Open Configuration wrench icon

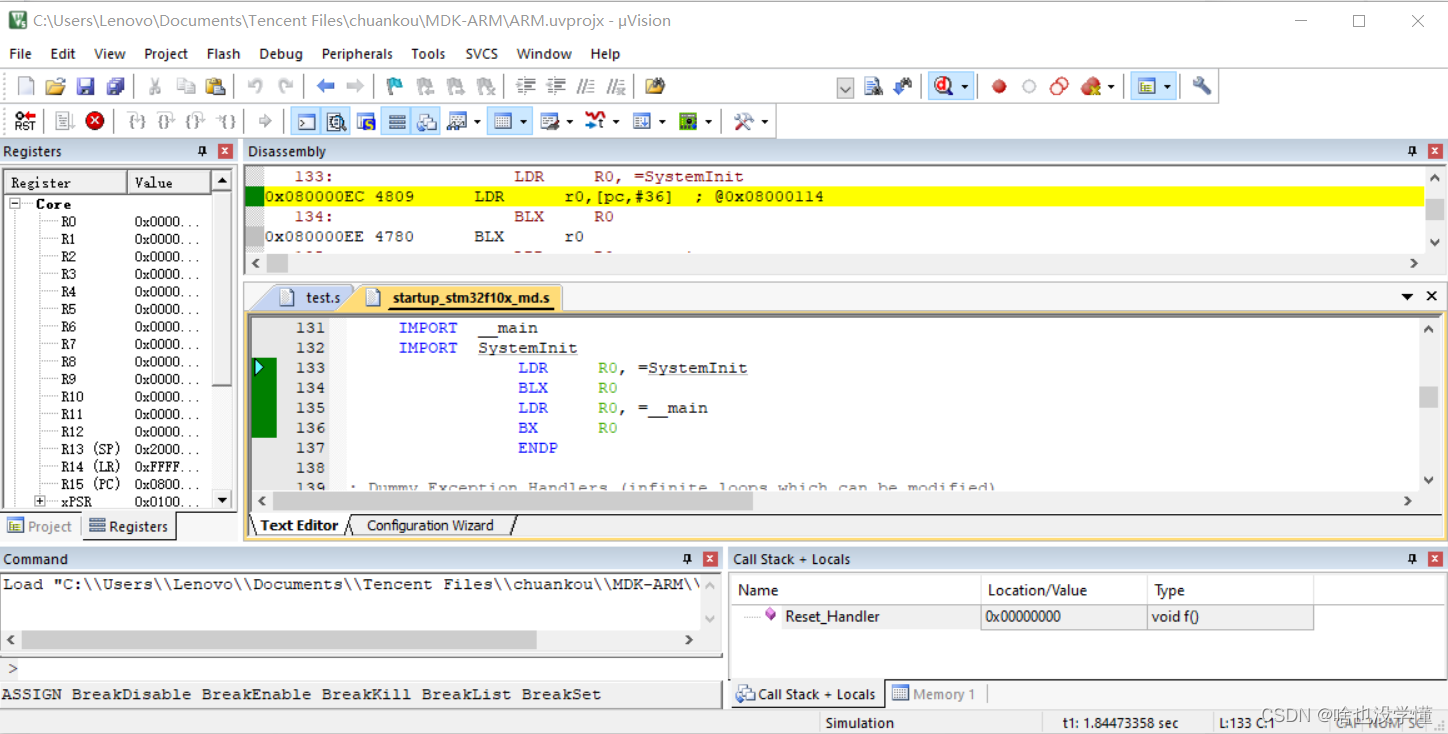[x=1202, y=86]
